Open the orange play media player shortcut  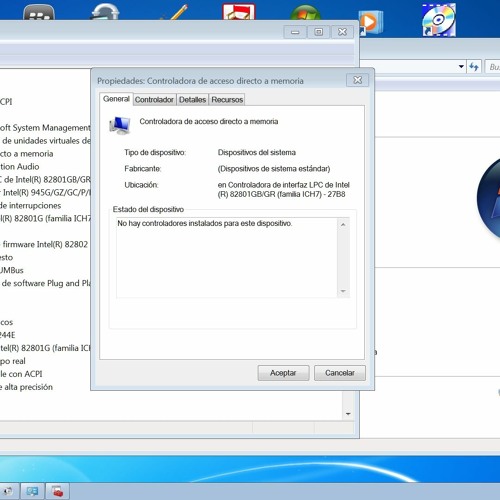click(x=371, y=22)
